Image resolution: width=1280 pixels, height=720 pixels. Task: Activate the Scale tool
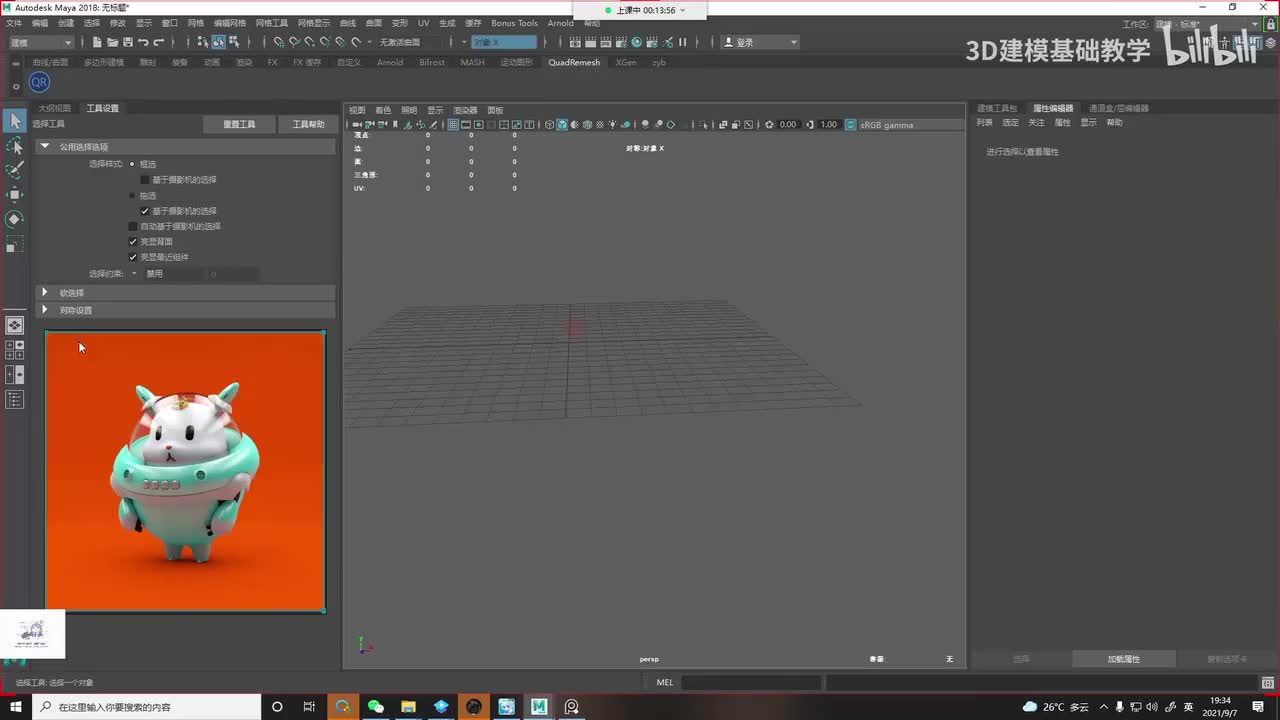[x=15, y=243]
